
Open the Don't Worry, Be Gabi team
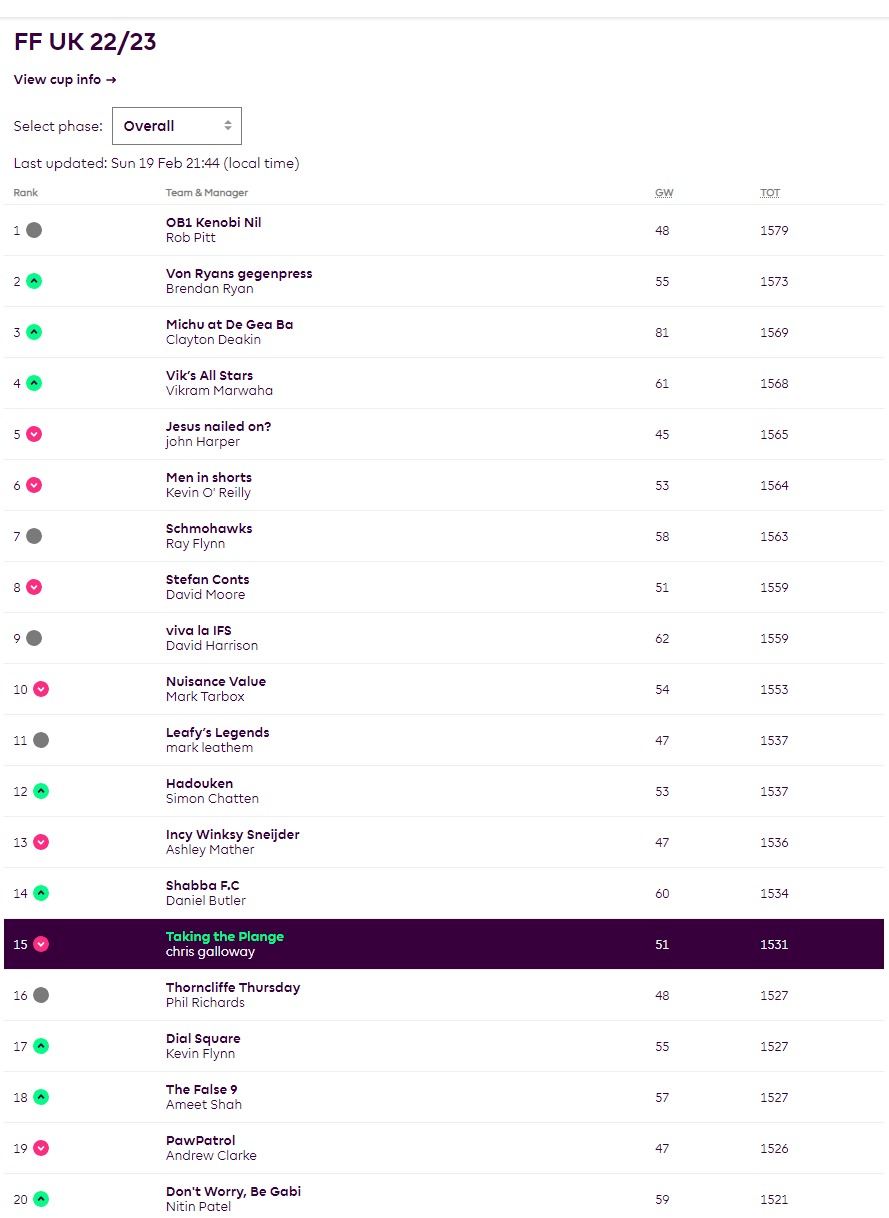point(233,1192)
